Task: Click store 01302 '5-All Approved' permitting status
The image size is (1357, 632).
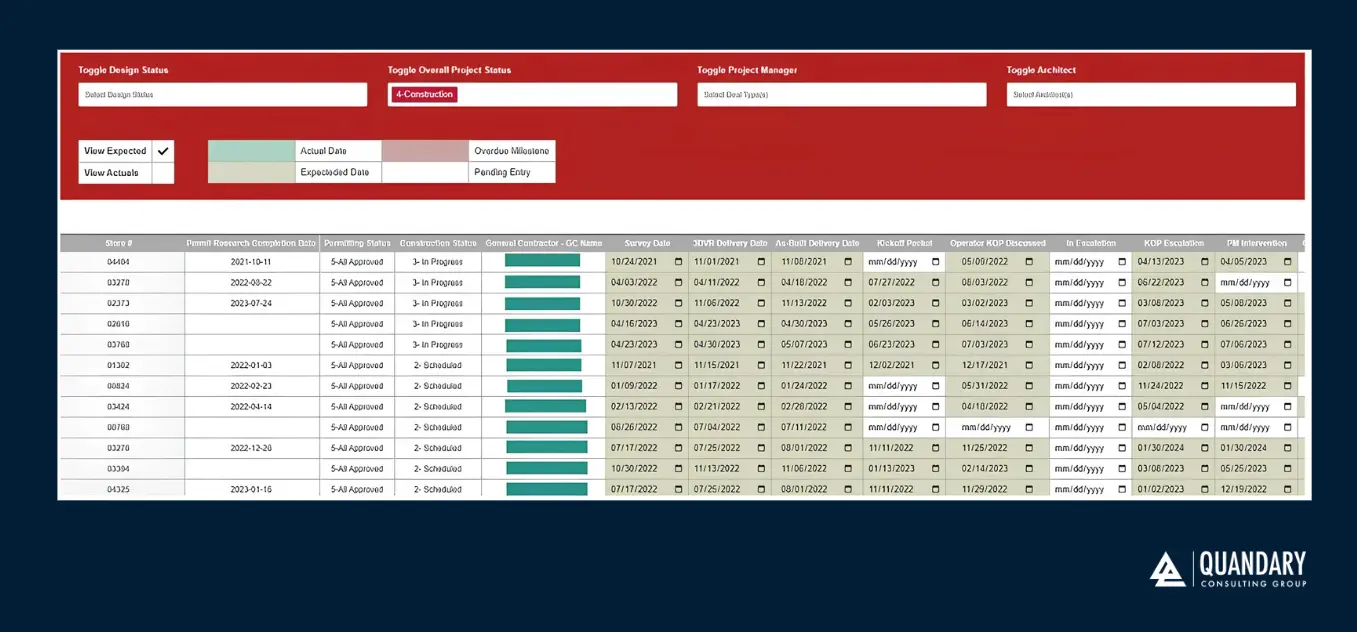Action: (357, 365)
